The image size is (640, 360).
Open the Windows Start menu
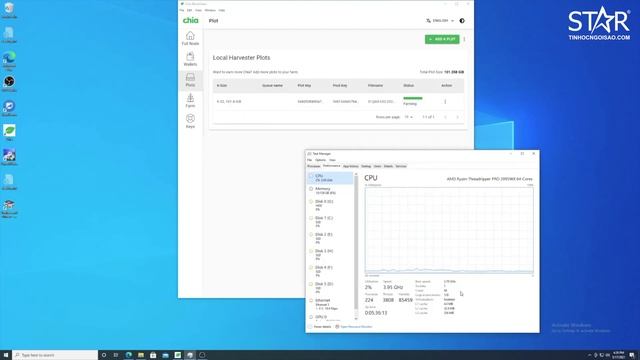click(6, 355)
